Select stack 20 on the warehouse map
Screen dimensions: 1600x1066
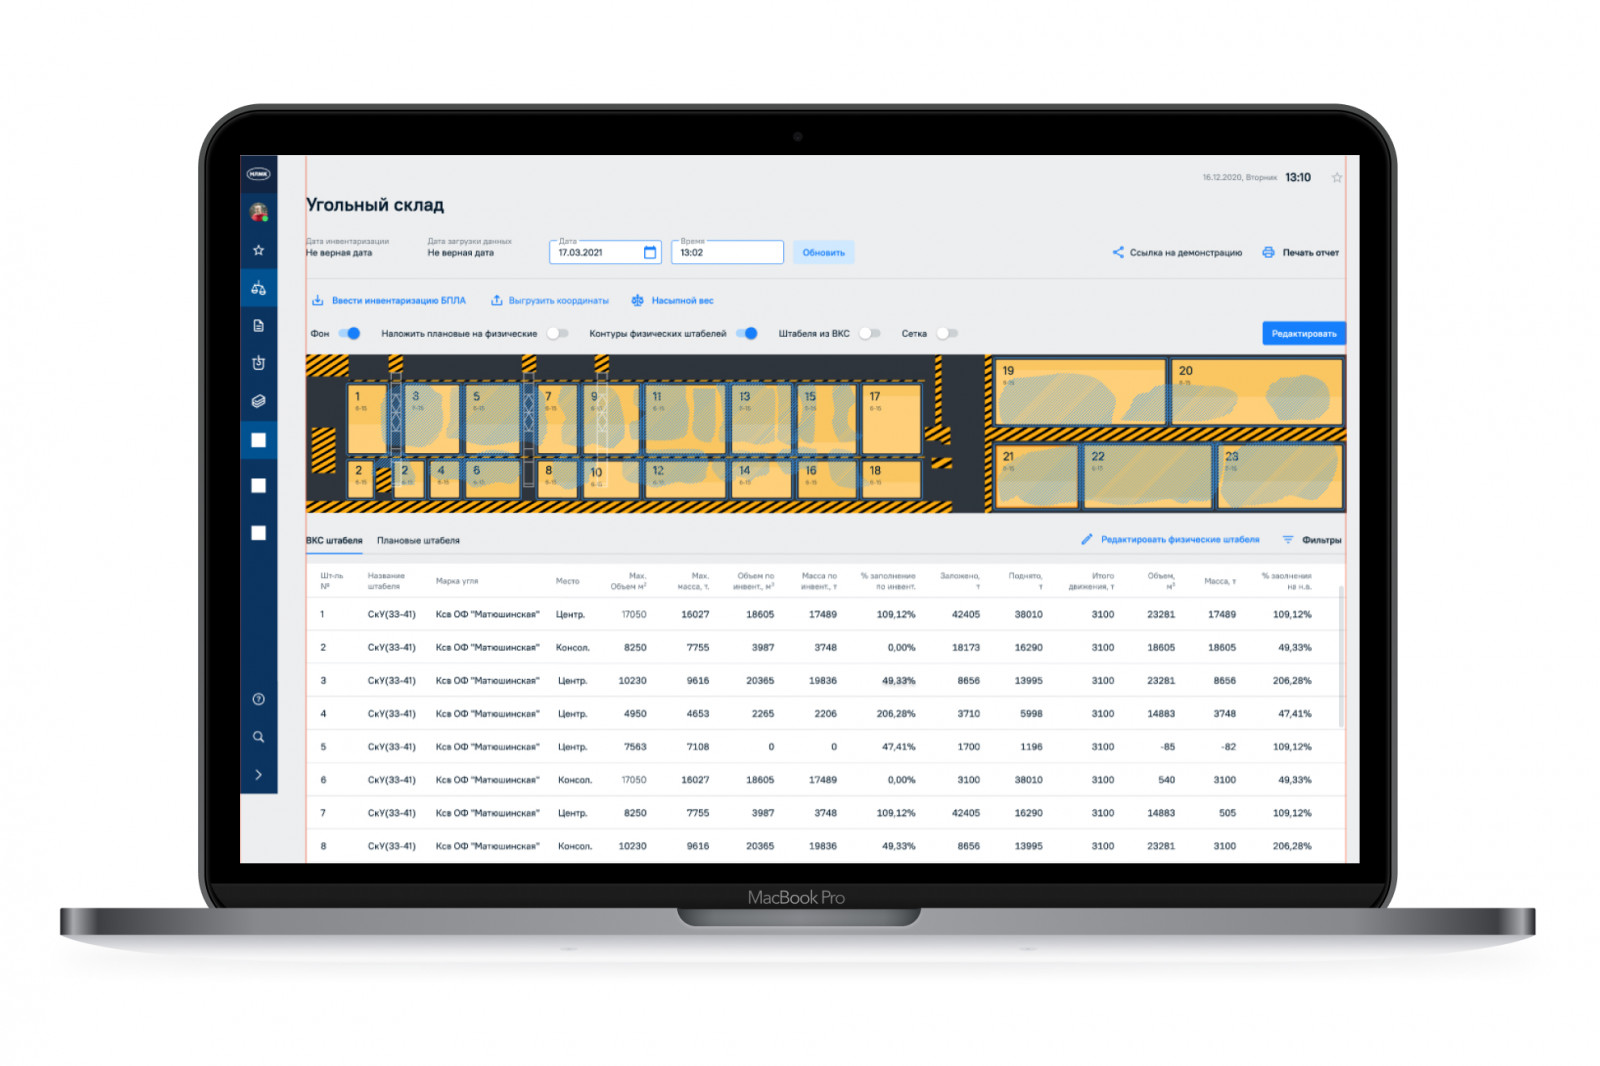1257,391
